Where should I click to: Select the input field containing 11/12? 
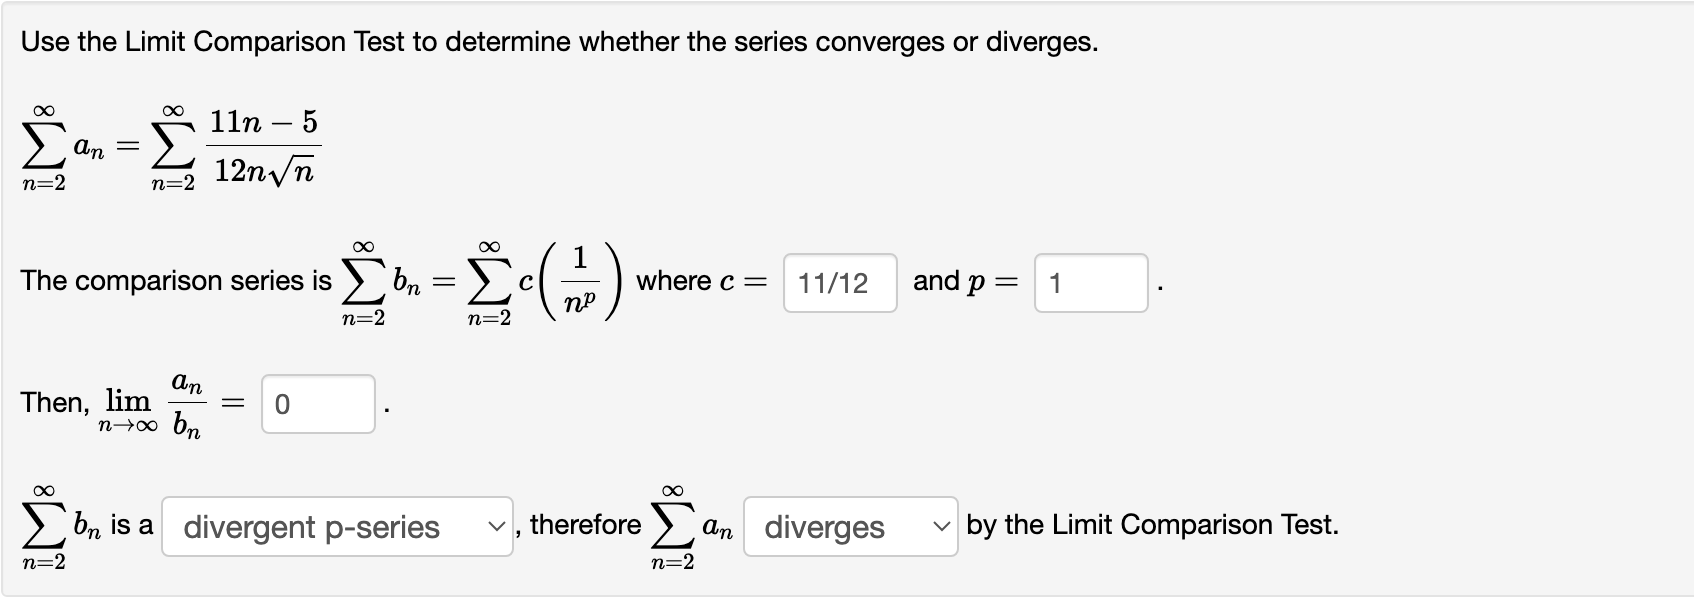[x=840, y=285]
